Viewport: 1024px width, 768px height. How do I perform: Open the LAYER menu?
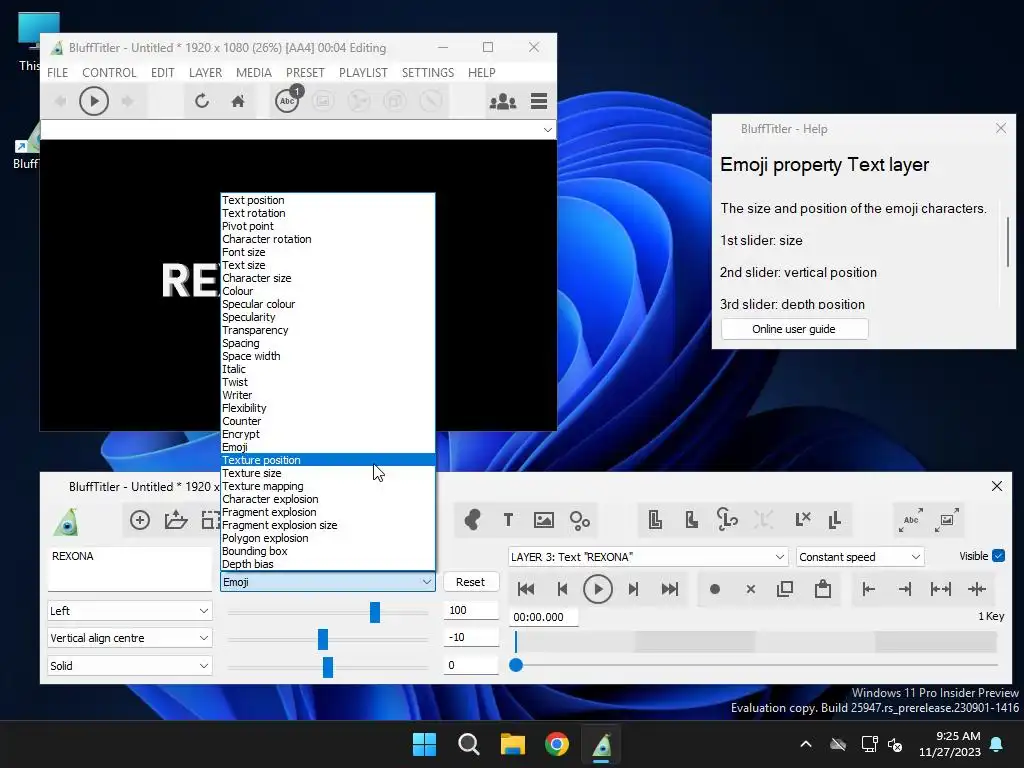[205, 72]
